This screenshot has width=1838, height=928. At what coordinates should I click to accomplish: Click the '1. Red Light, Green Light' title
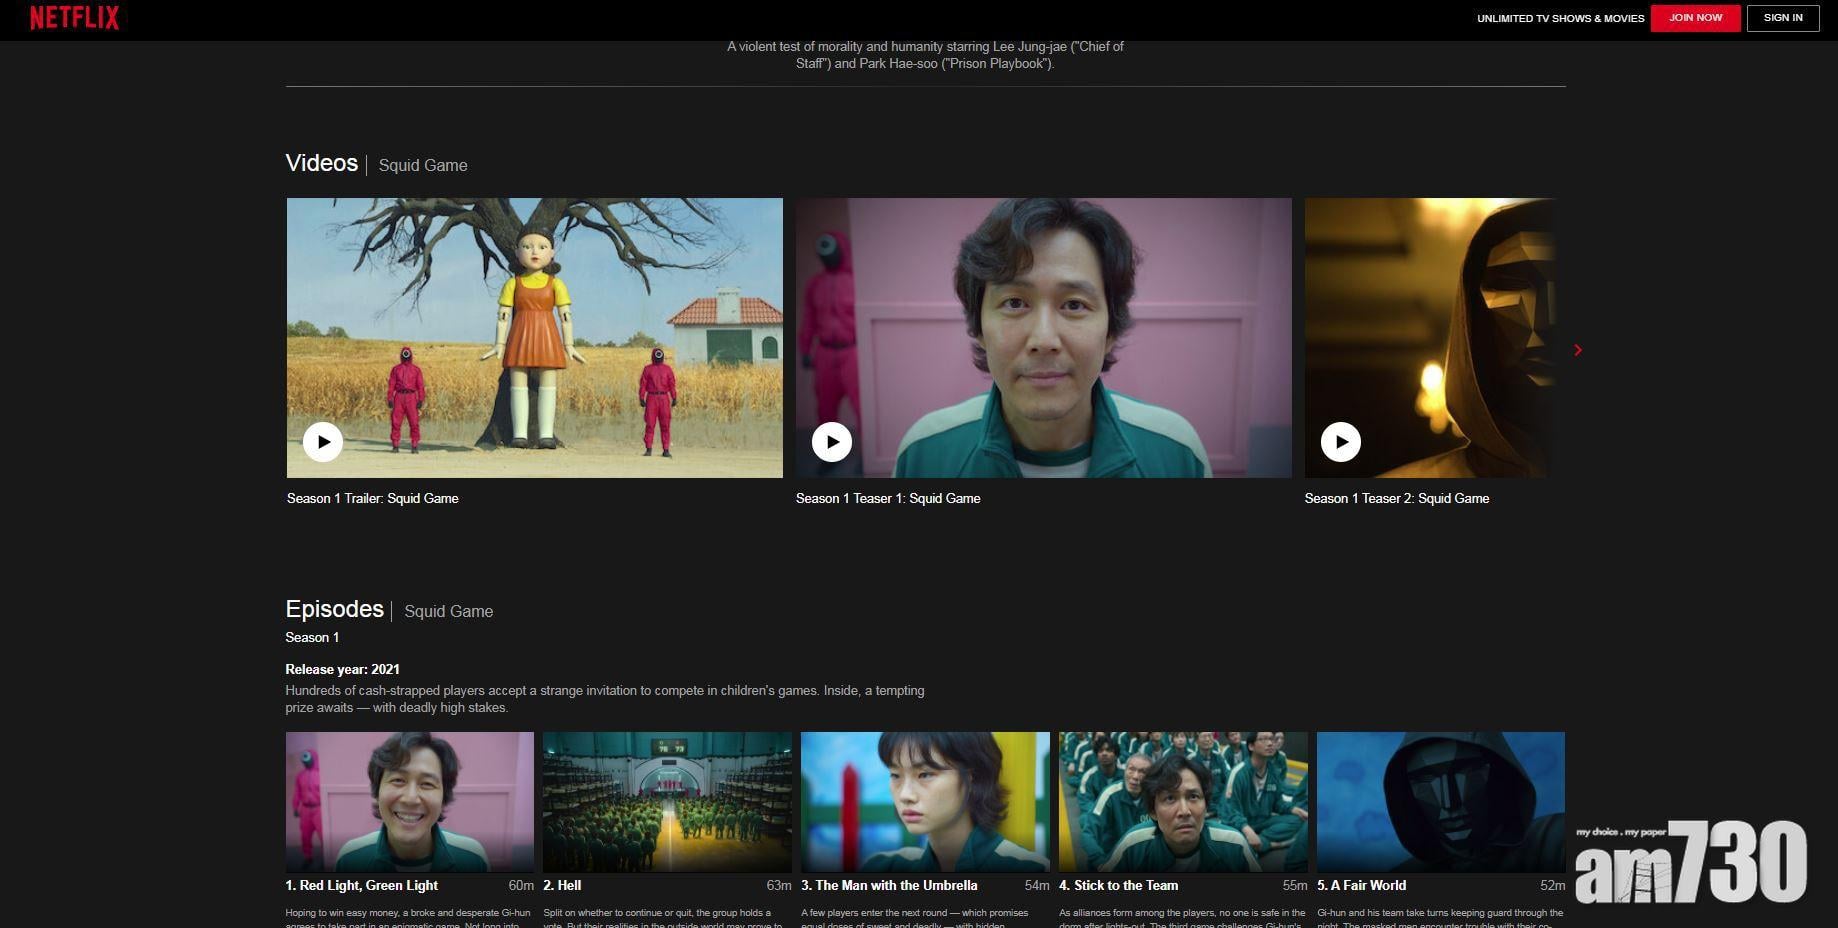click(x=362, y=885)
